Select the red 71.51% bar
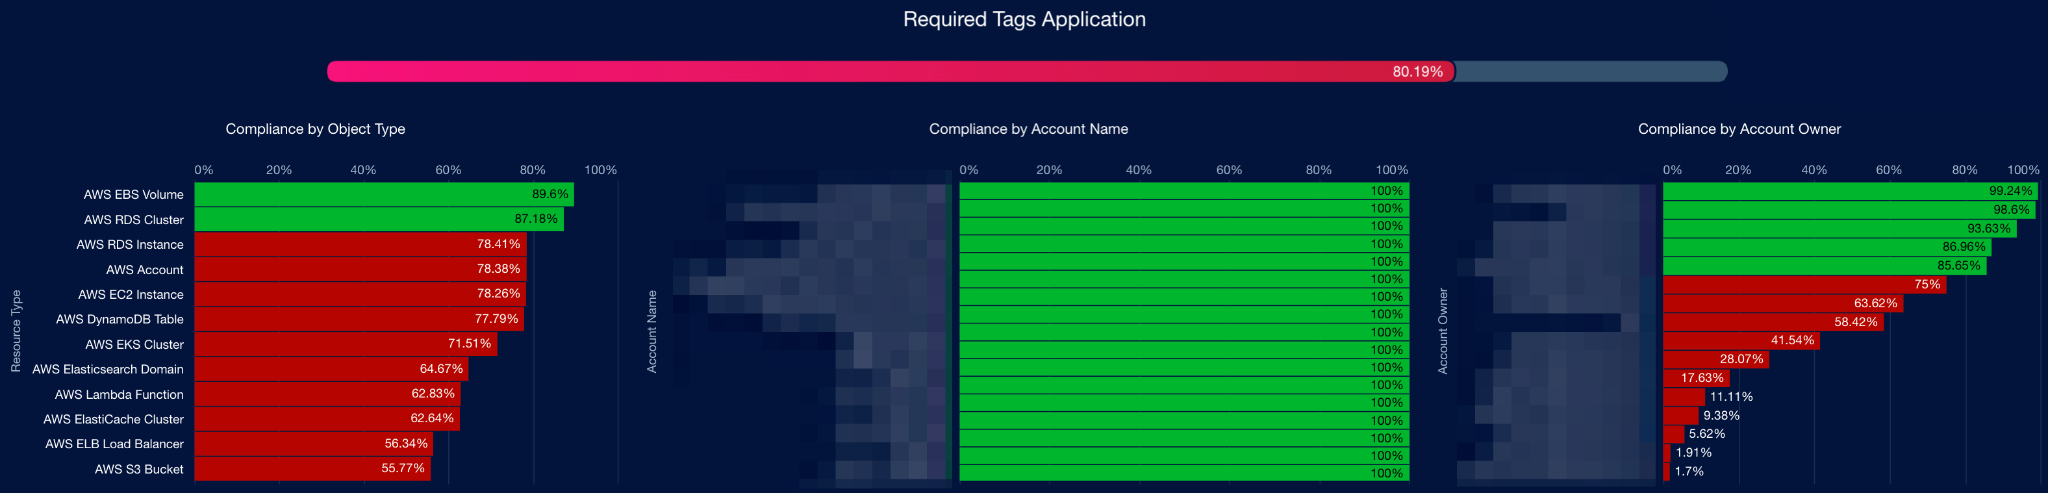 click(346, 344)
